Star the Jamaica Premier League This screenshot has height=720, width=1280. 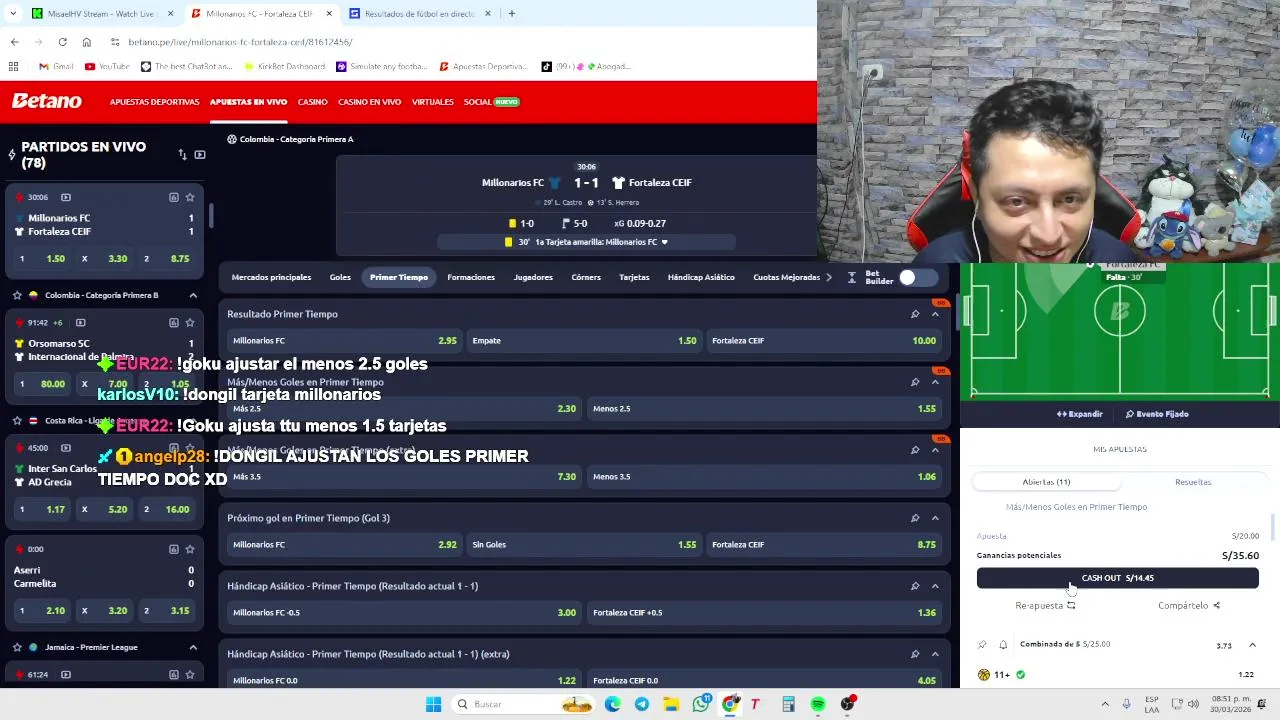point(17,647)
